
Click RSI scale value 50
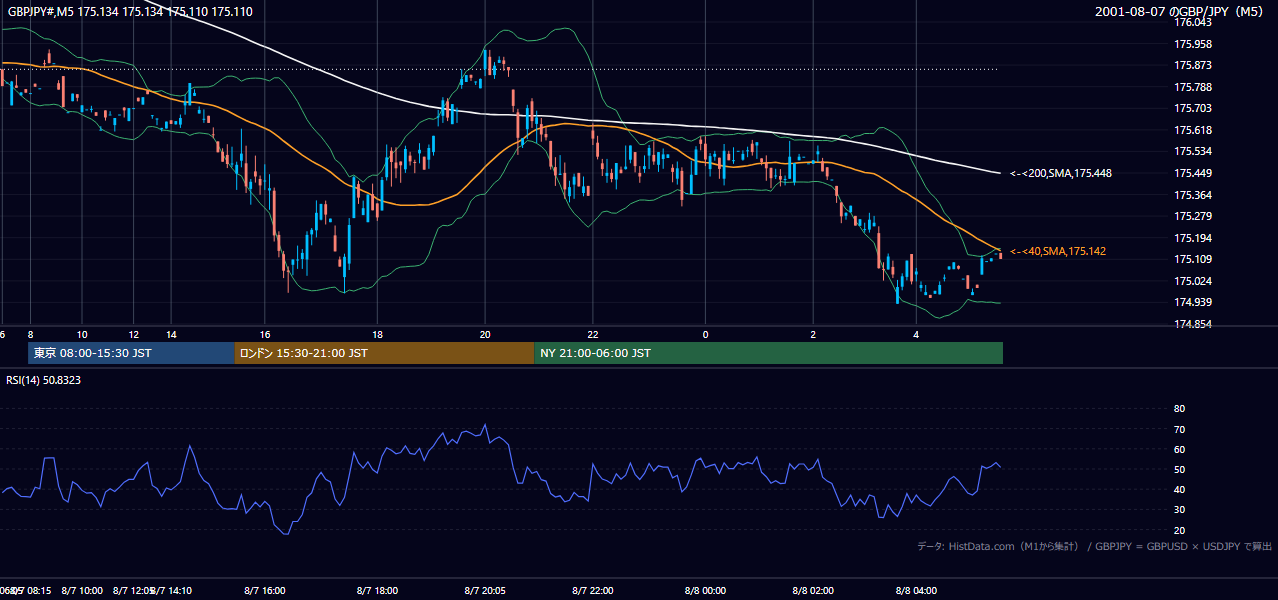pyautogui.click(x=1179, y=469)
